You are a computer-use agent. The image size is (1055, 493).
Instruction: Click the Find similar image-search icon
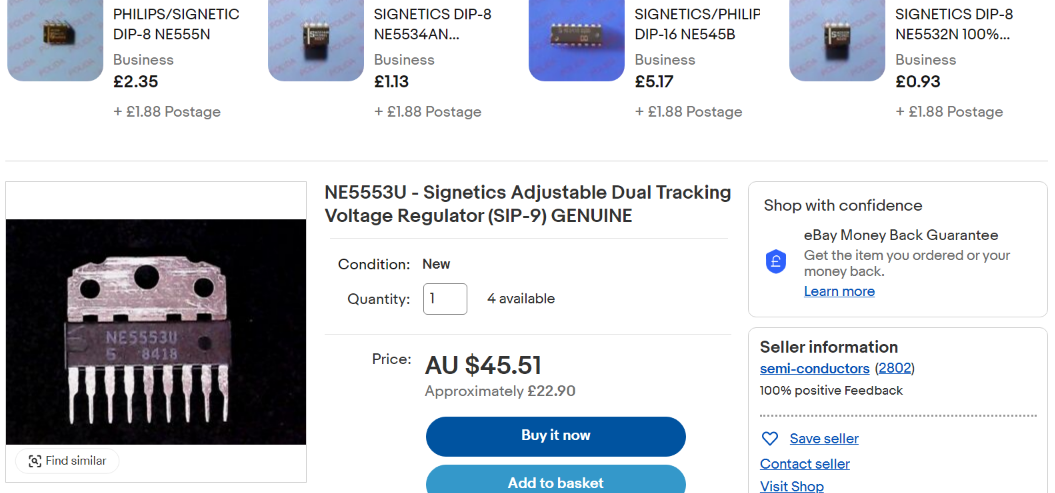pos(35,461)
